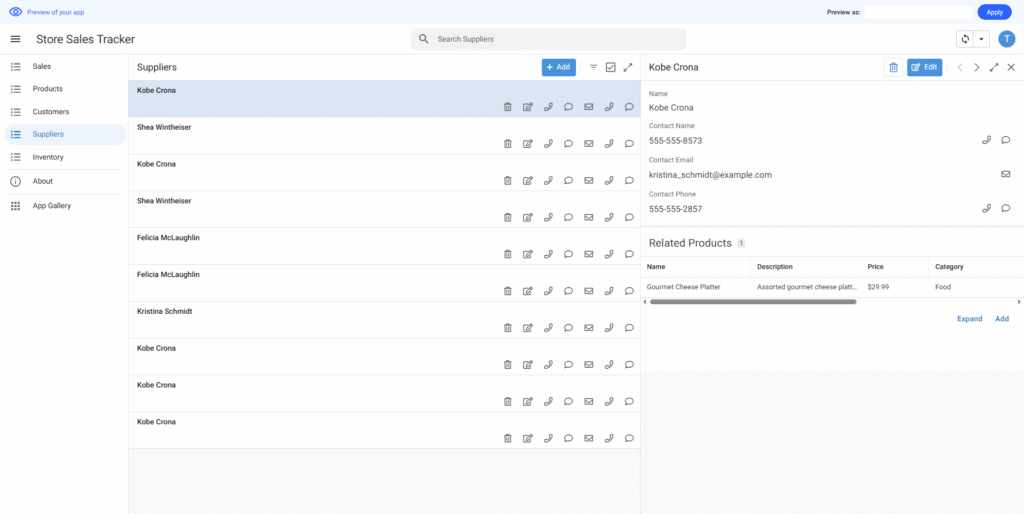
Task: Toggle the hamburger navigation menu
Action: point(15,39)
